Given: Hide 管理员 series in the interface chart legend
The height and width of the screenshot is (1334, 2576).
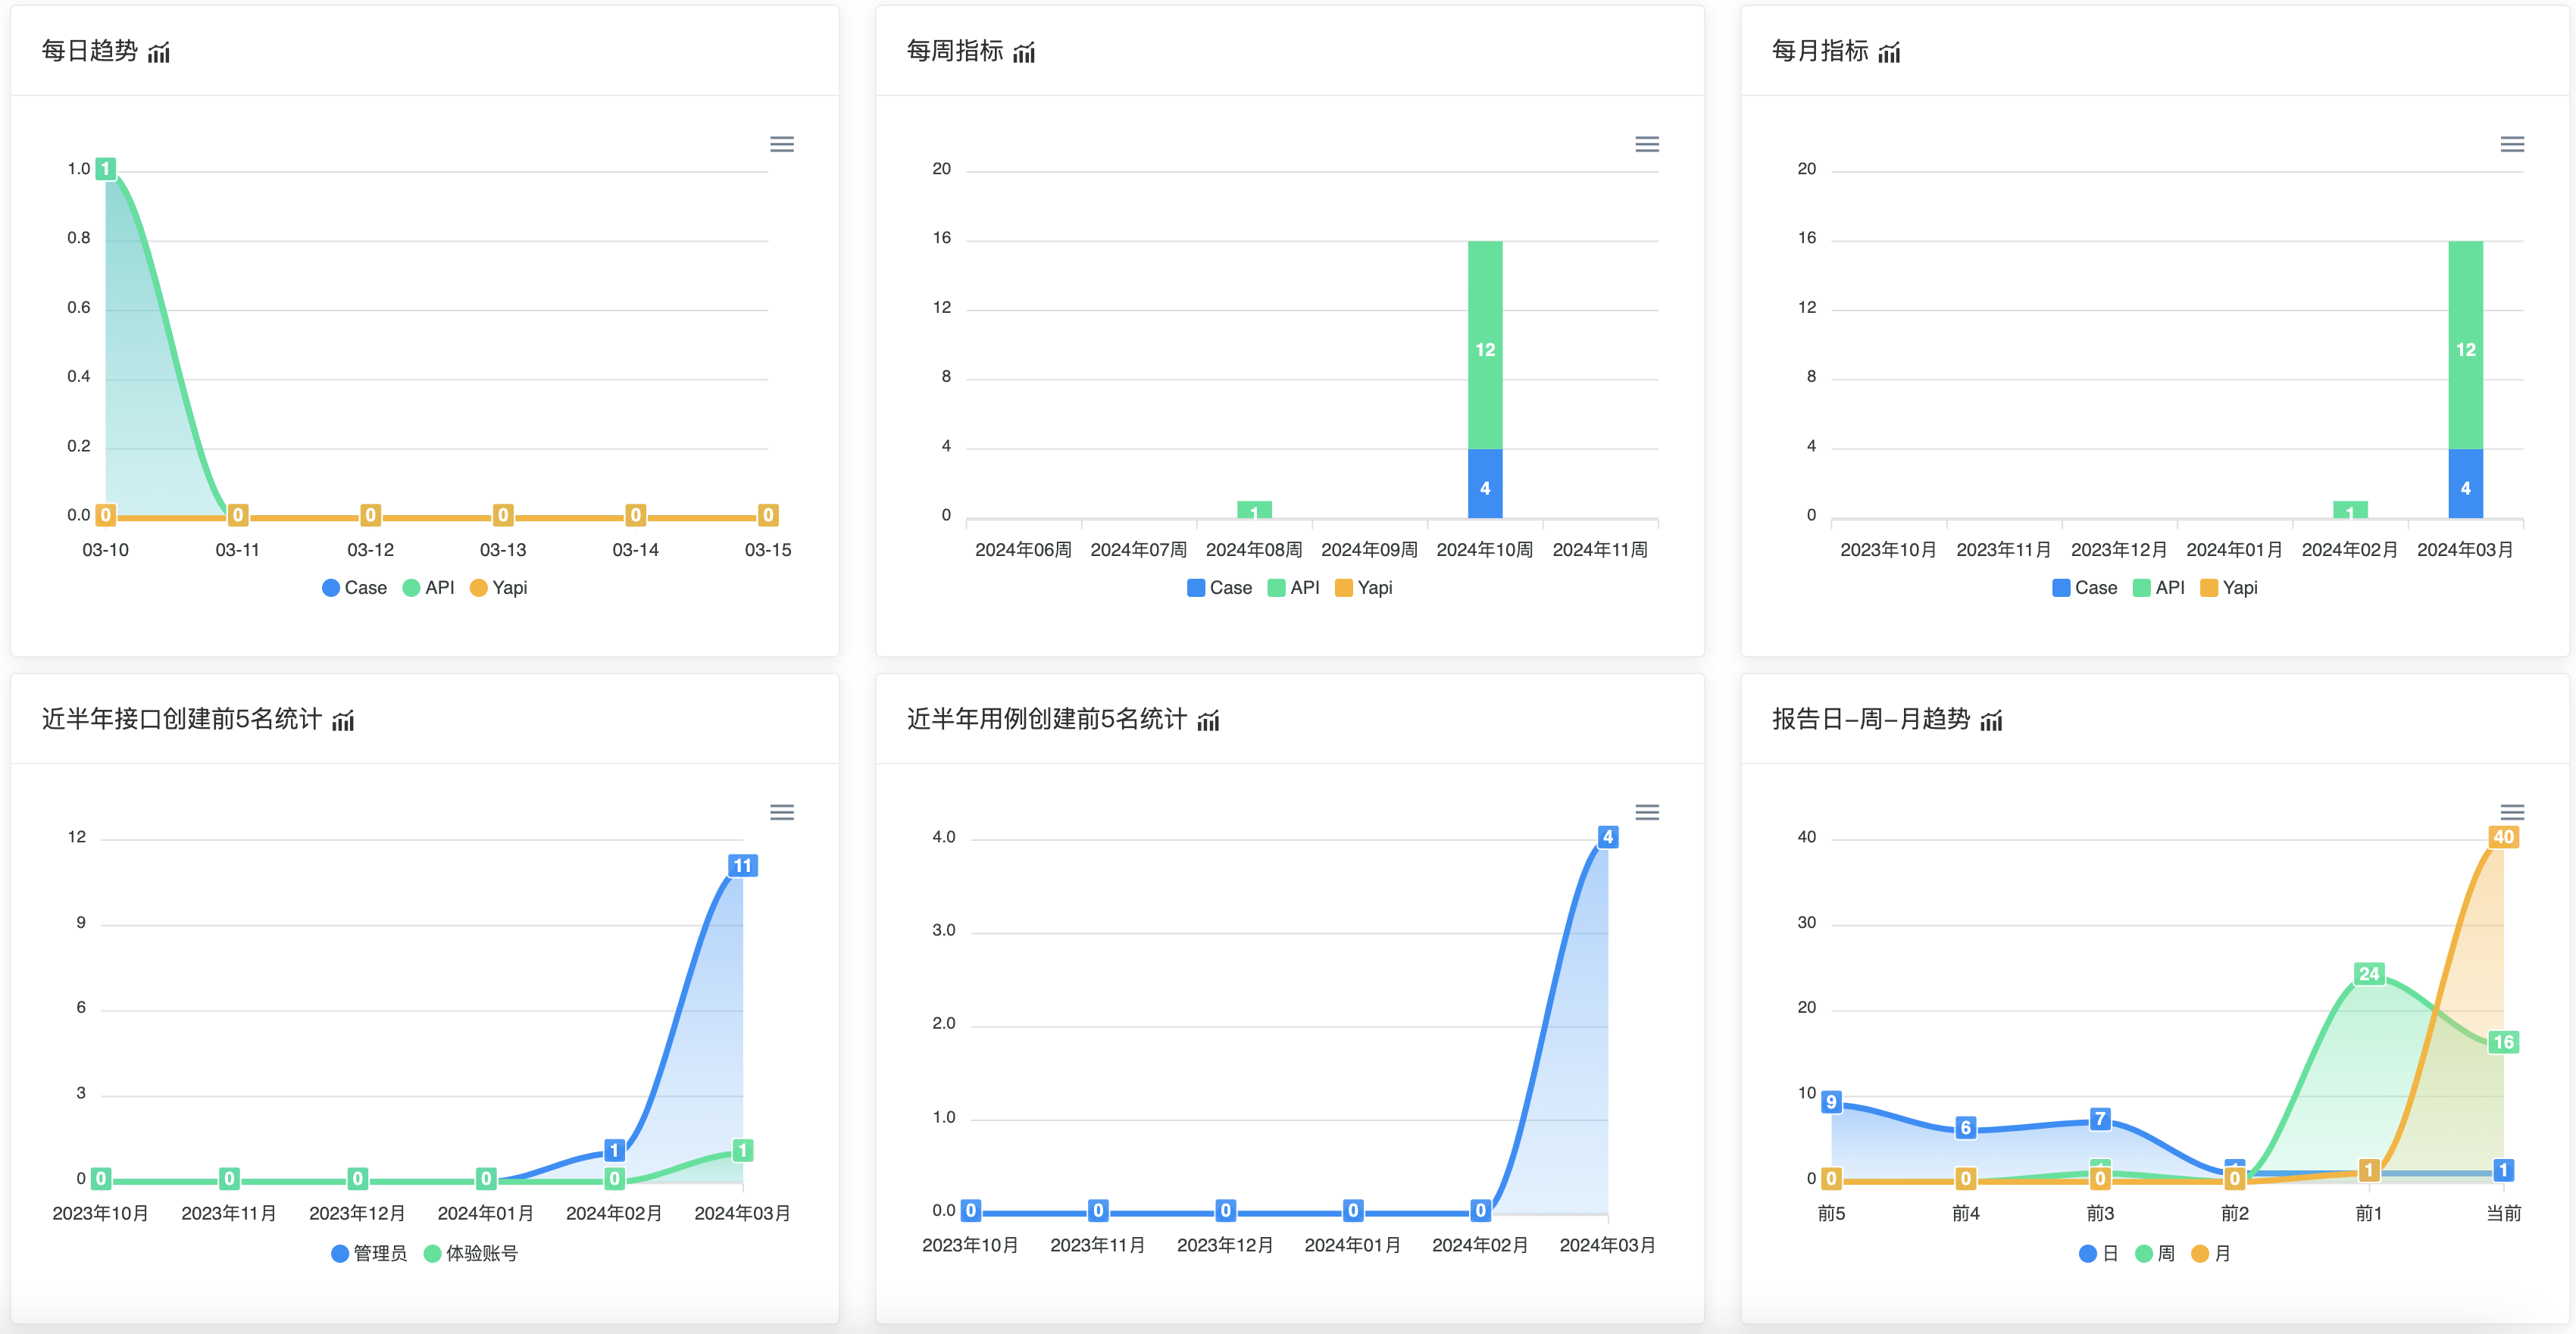Looking at the screenshot, I should pyautogui.click(x=368, y=1253).
